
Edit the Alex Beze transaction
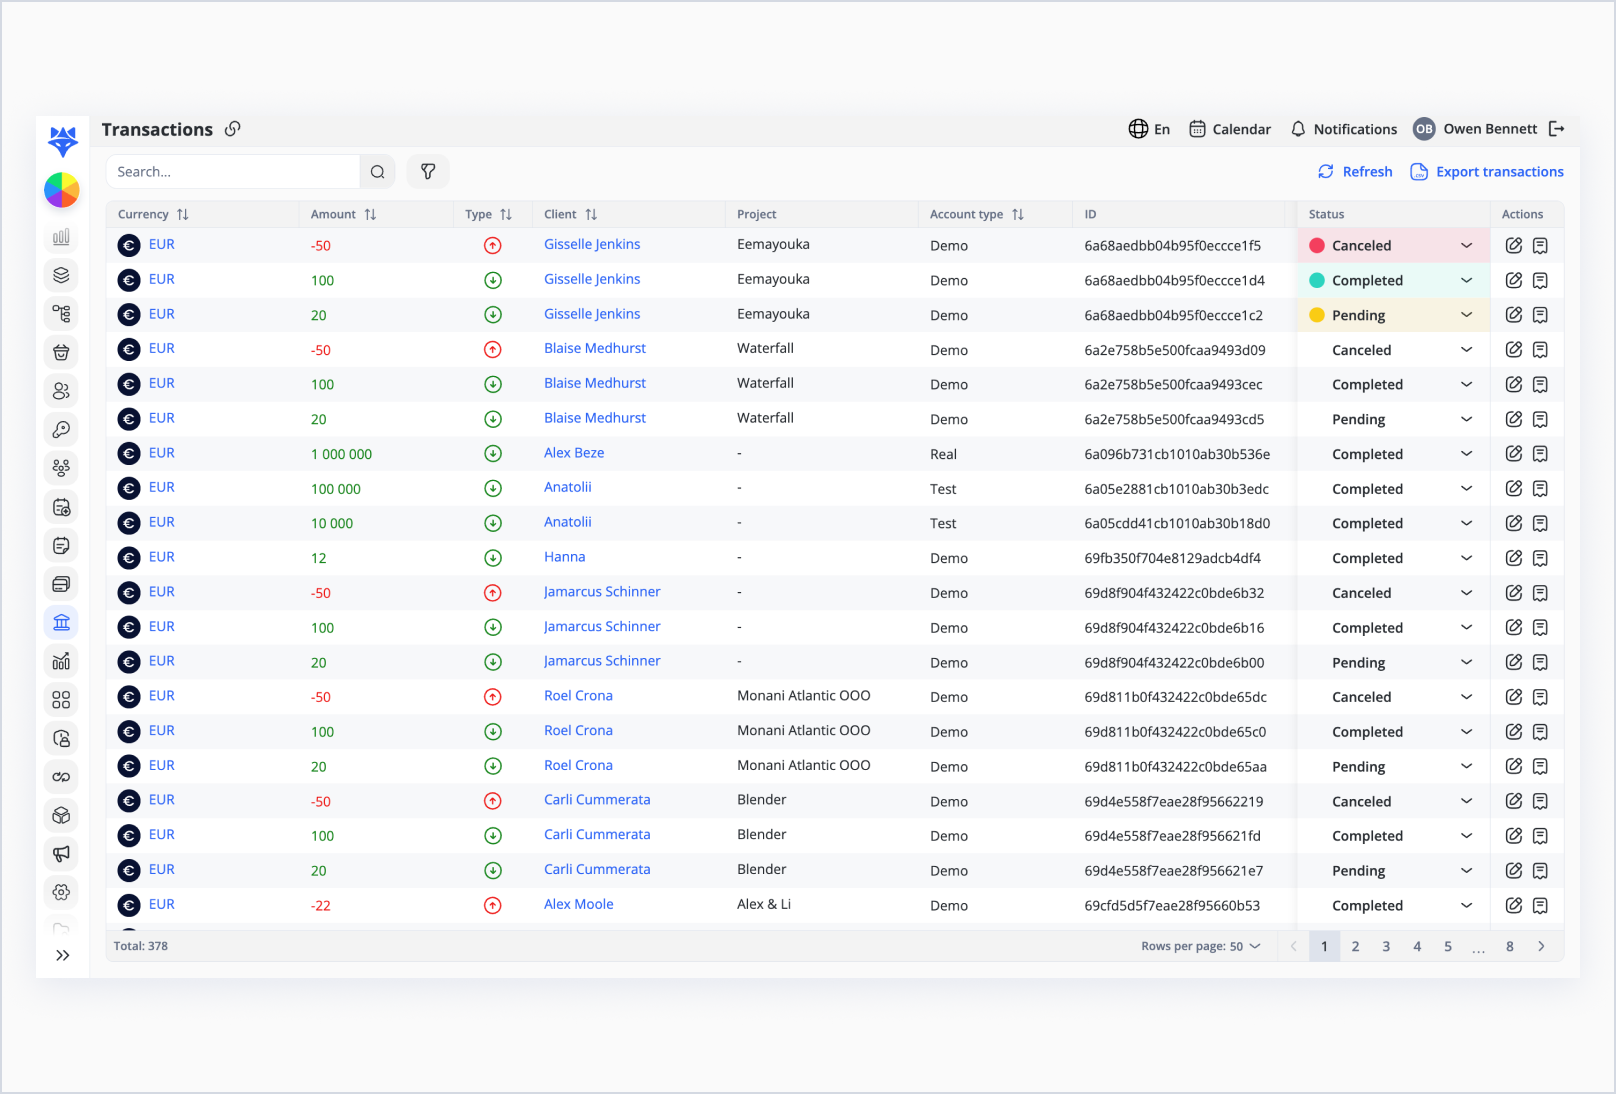click(x=1514, y=454)
